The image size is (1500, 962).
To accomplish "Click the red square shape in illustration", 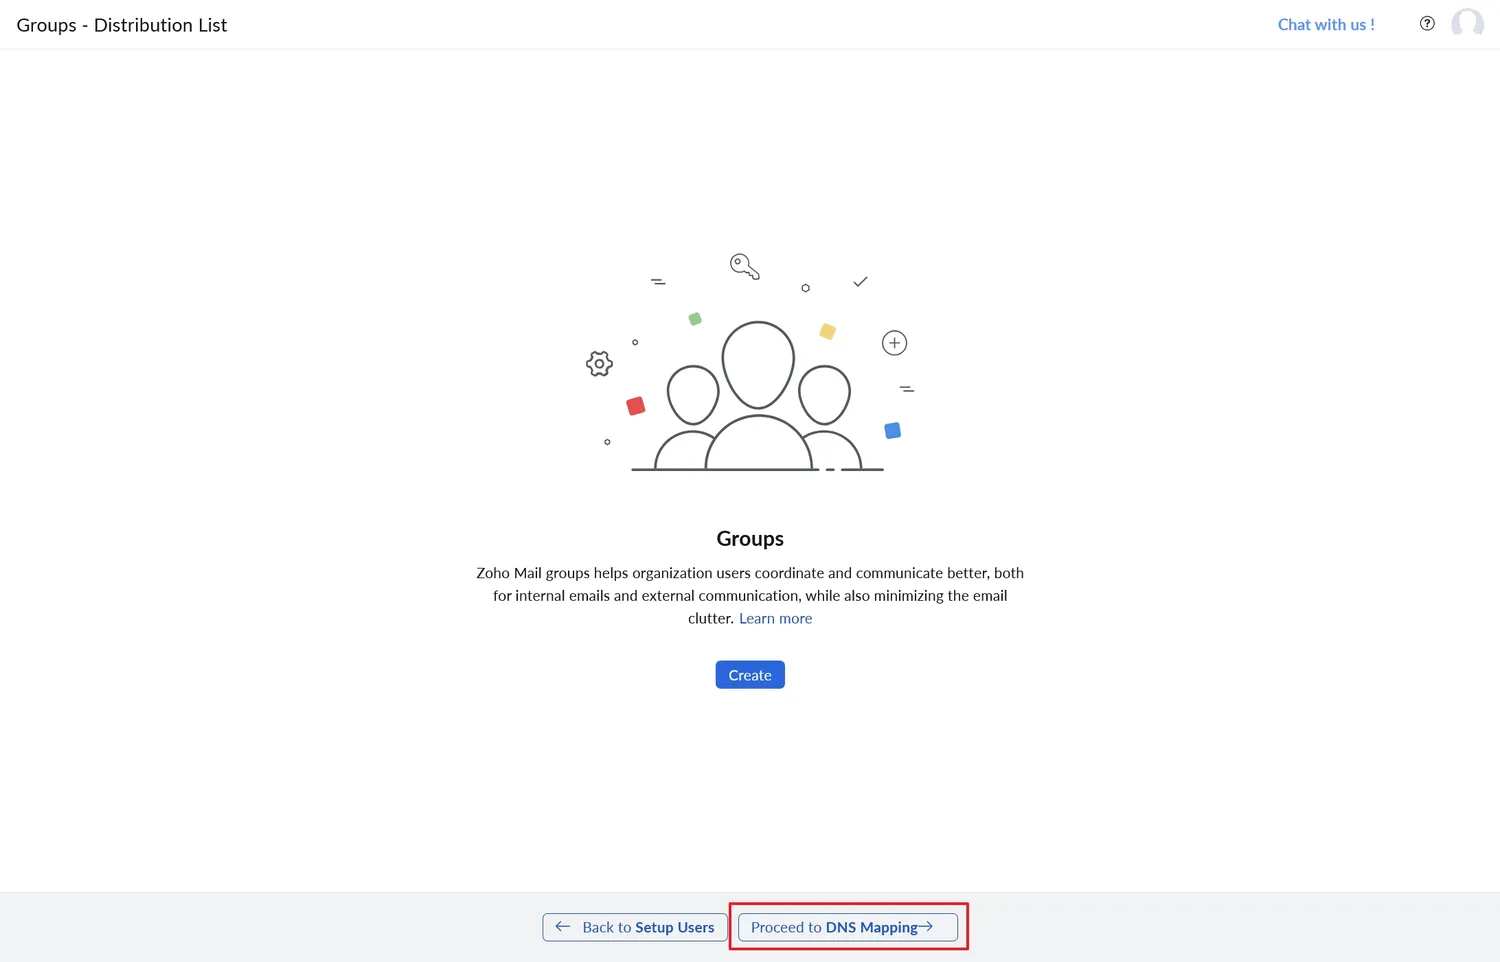I will (x=635, y=406).
